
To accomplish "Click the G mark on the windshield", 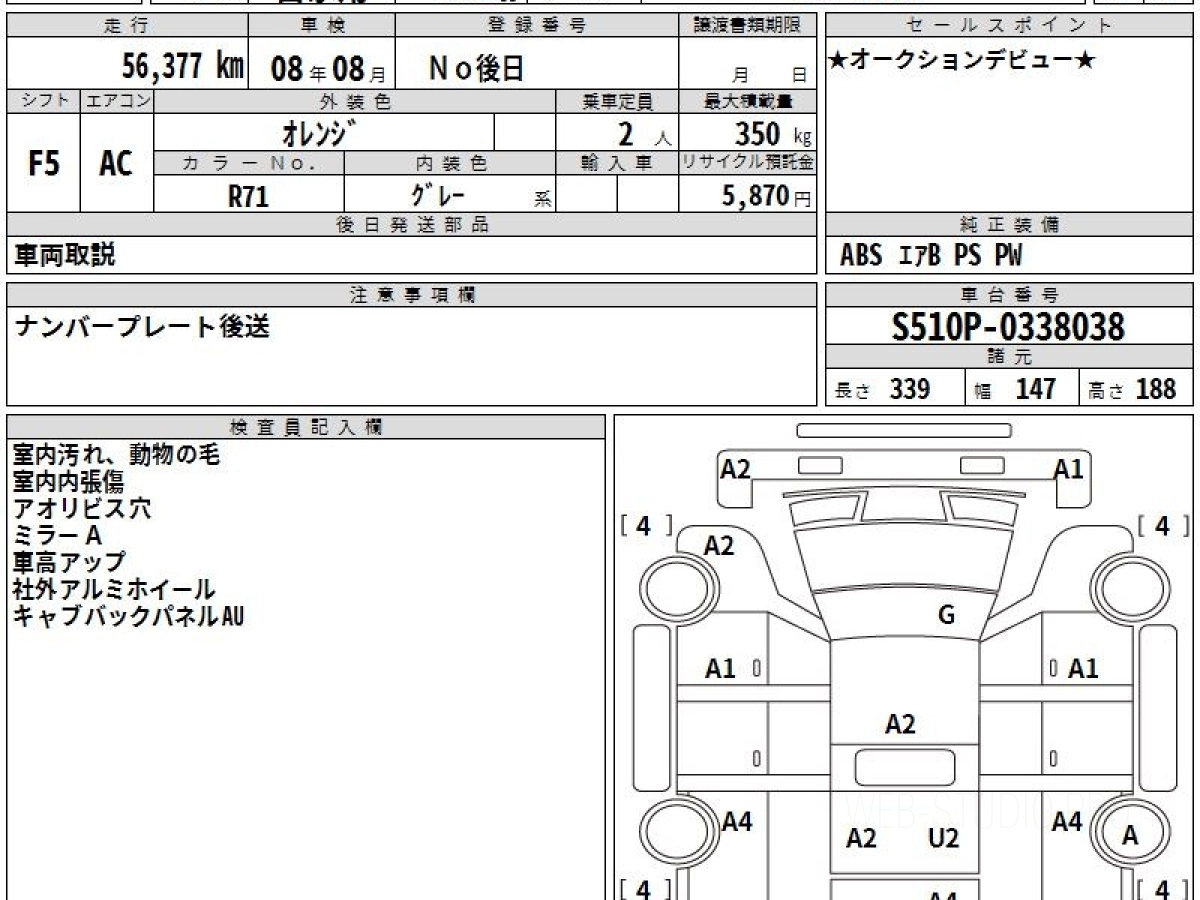I will pos(946,615).
